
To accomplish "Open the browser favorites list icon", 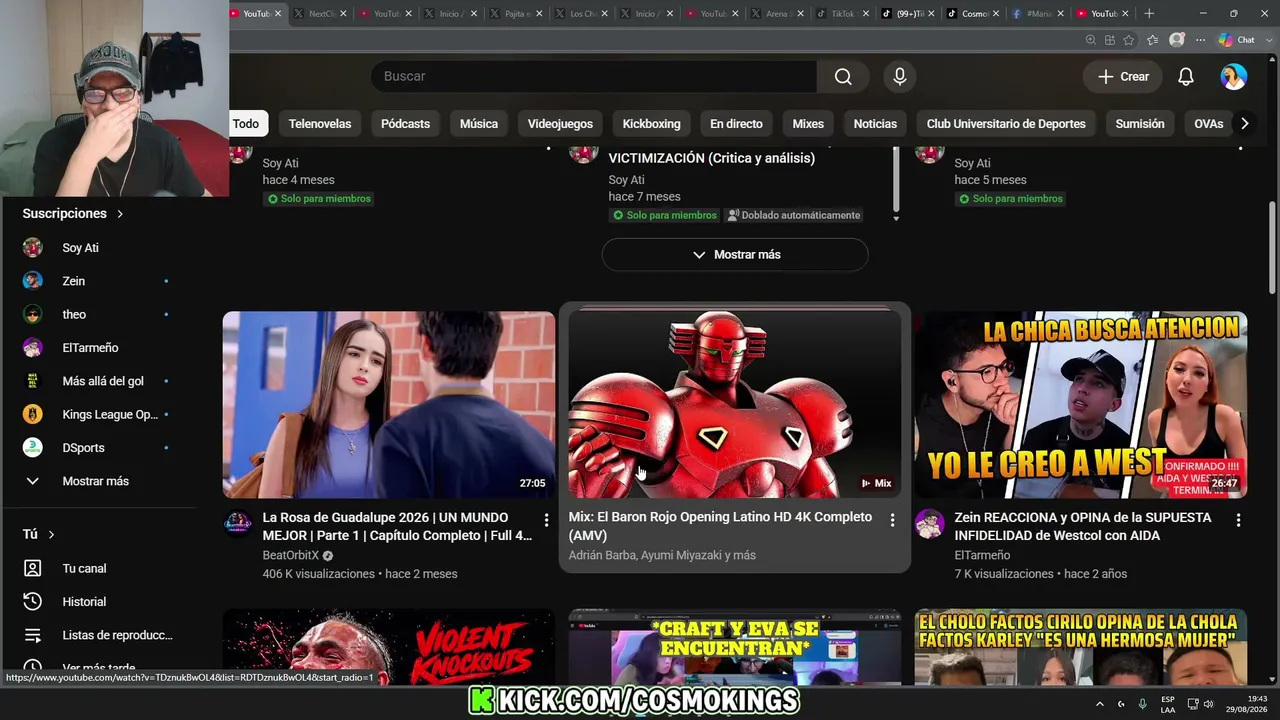I will click(x=1152, y=40).
